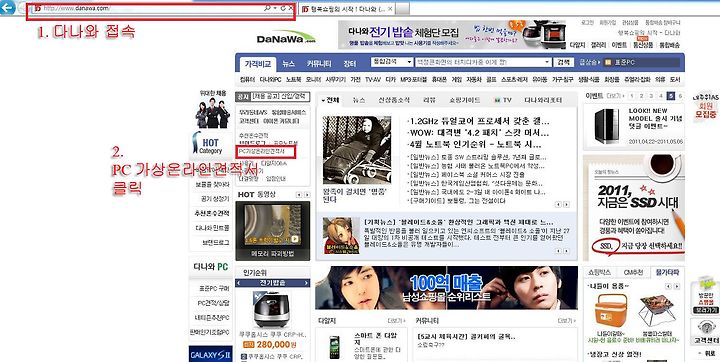The image size is (720, 362).
Task: Open the 다나와리포터 tab
Action: point(544,100)
